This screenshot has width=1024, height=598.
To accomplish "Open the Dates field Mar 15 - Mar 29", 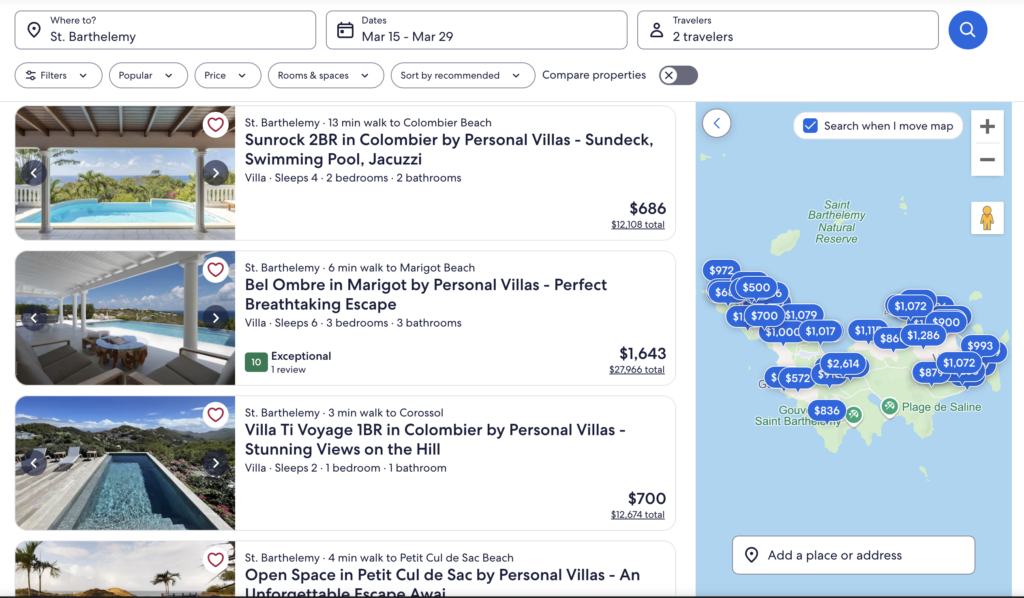I will pyautogui.click(x=477, y=30).
